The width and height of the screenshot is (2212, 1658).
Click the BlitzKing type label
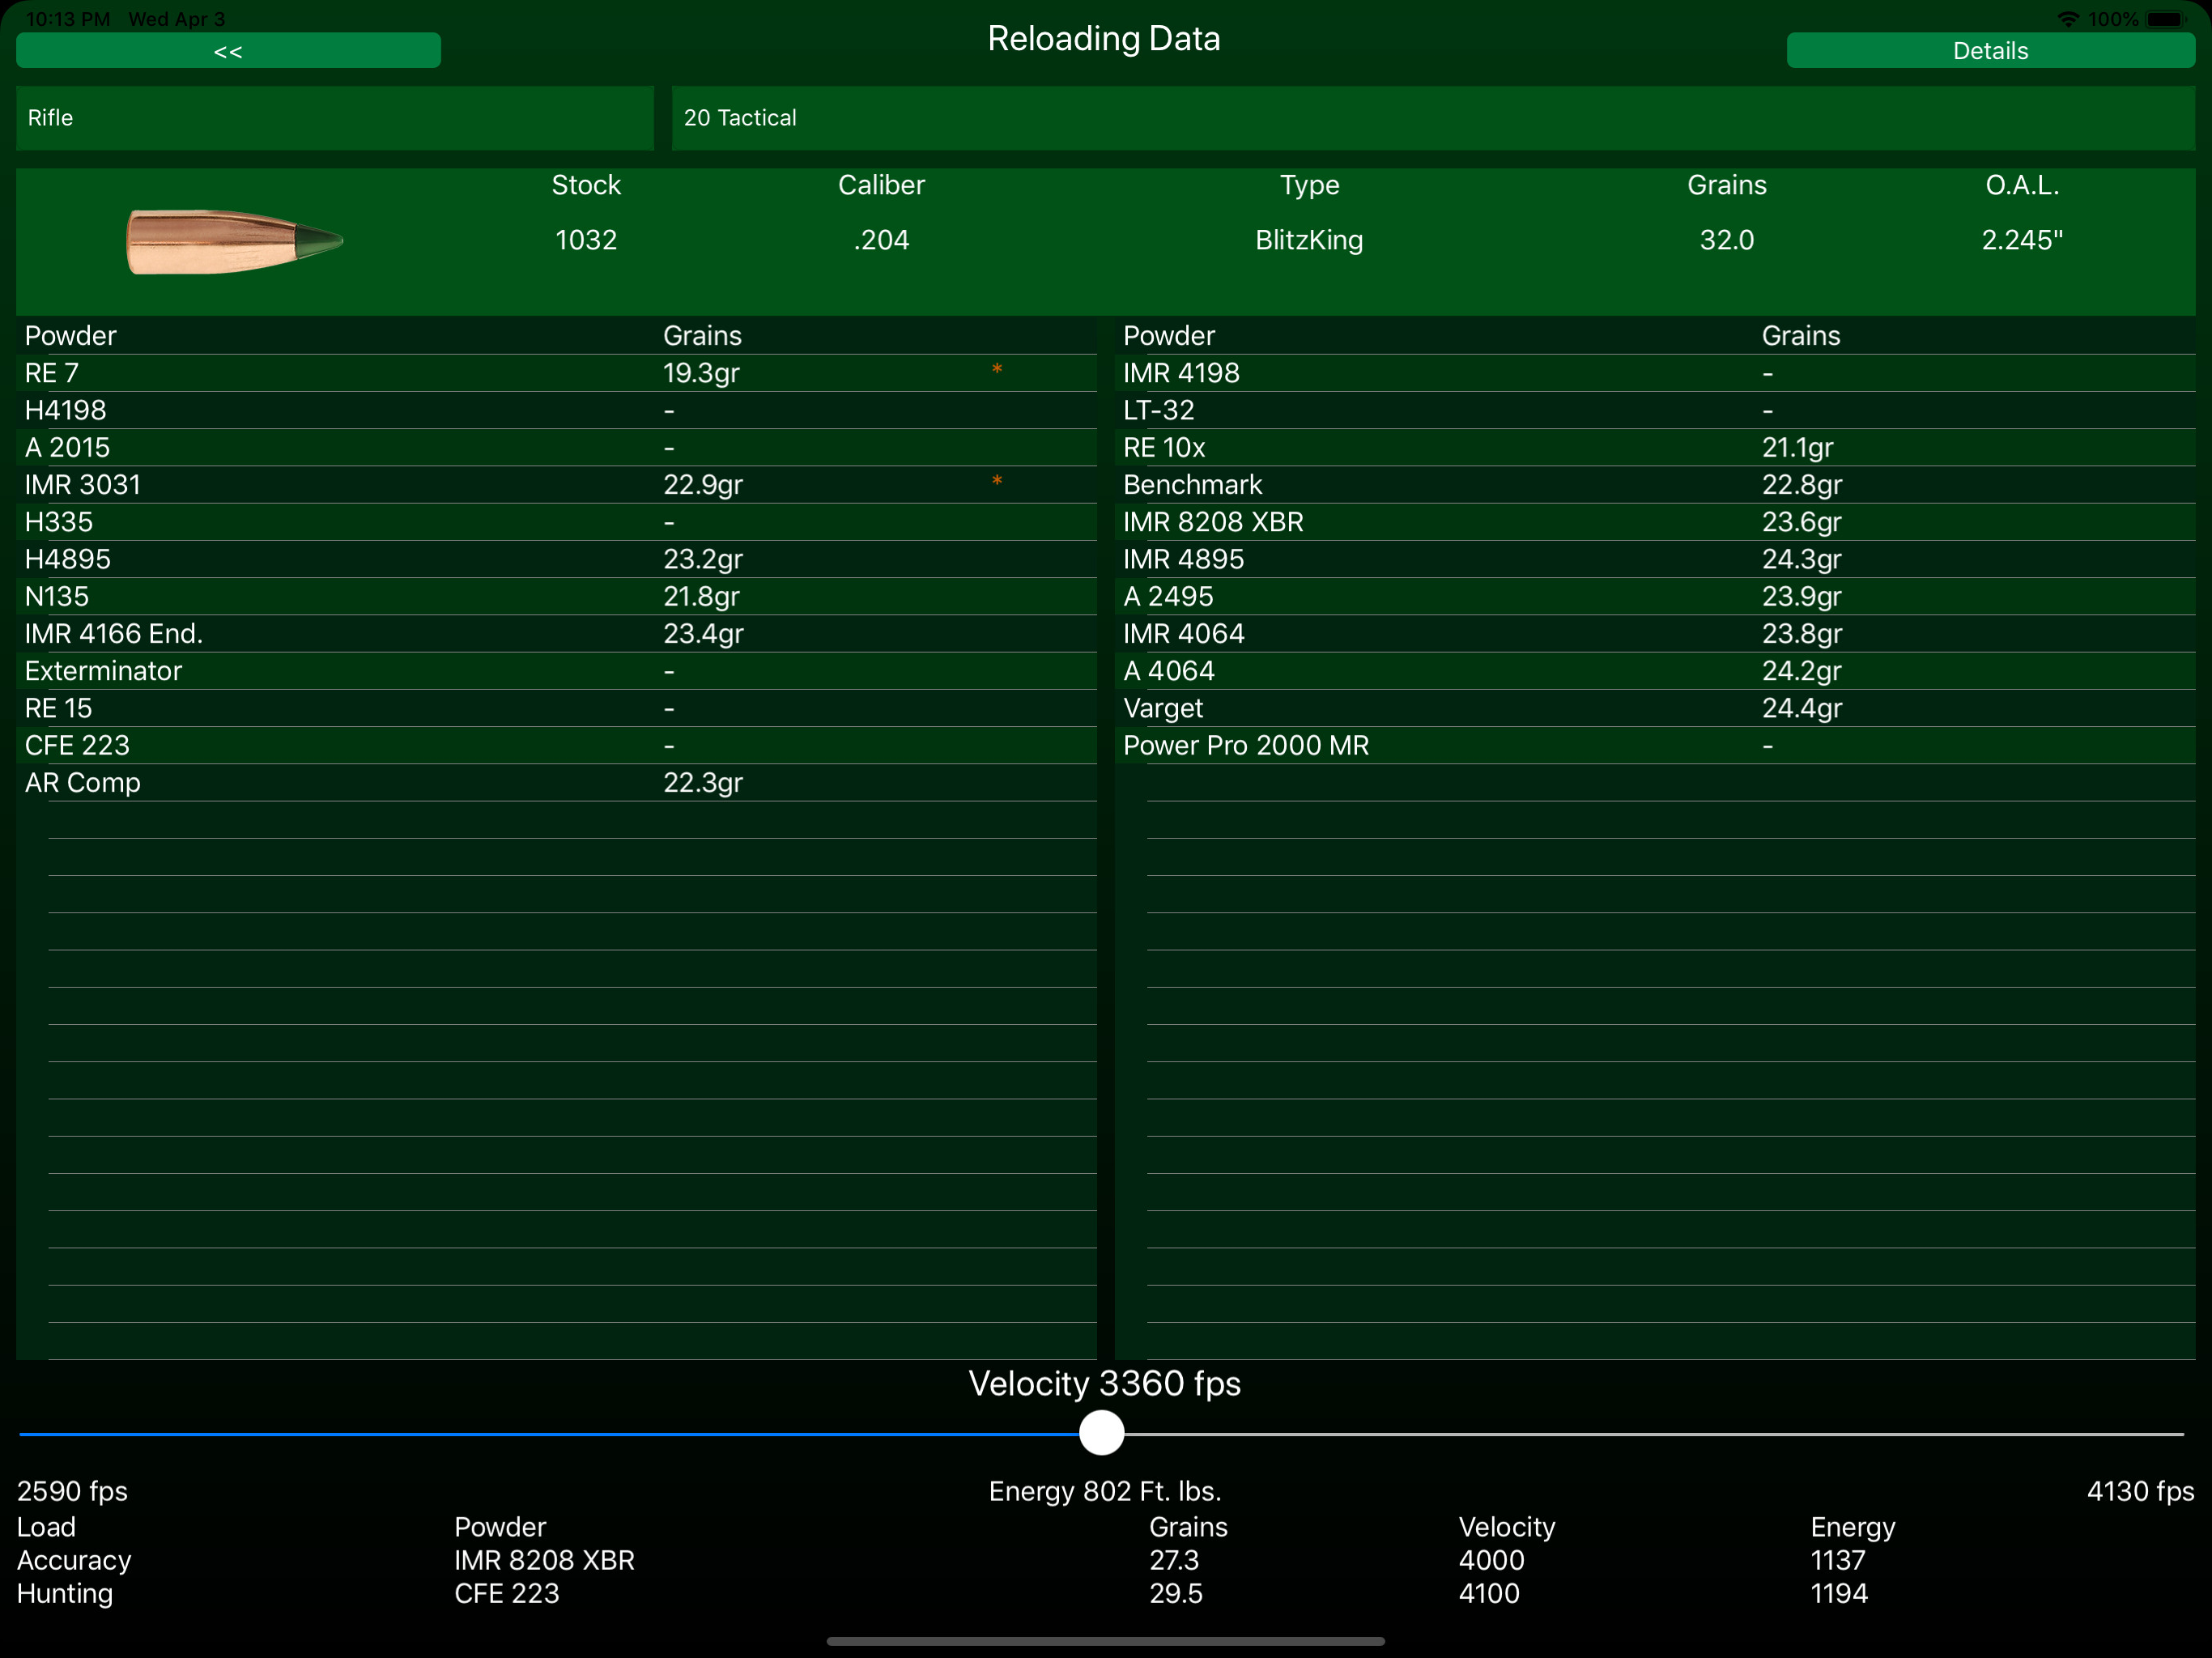[1309, 240]
